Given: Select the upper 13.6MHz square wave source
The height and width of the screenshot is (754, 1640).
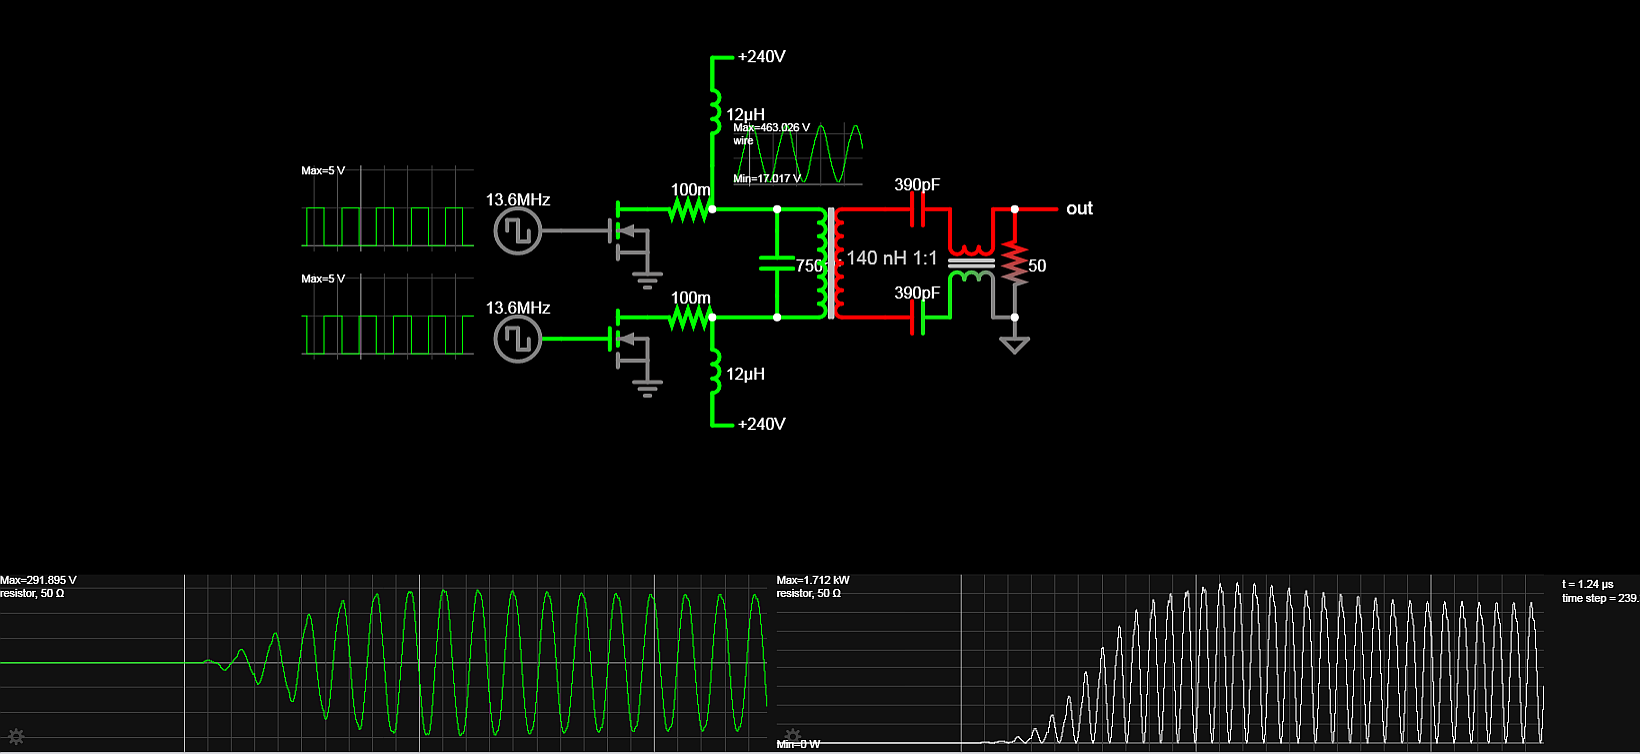Looking at the screenshot, I should [518, 232].
